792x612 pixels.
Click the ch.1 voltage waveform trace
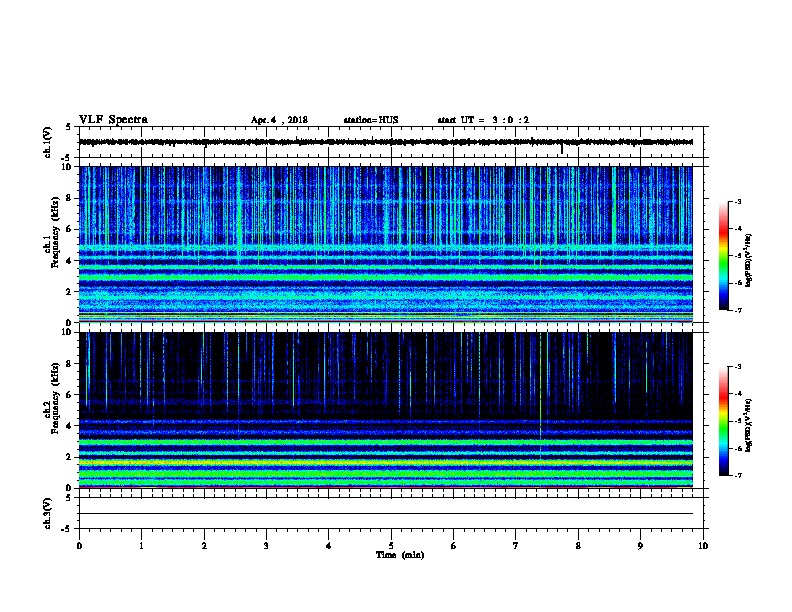(x=386, y=142)
